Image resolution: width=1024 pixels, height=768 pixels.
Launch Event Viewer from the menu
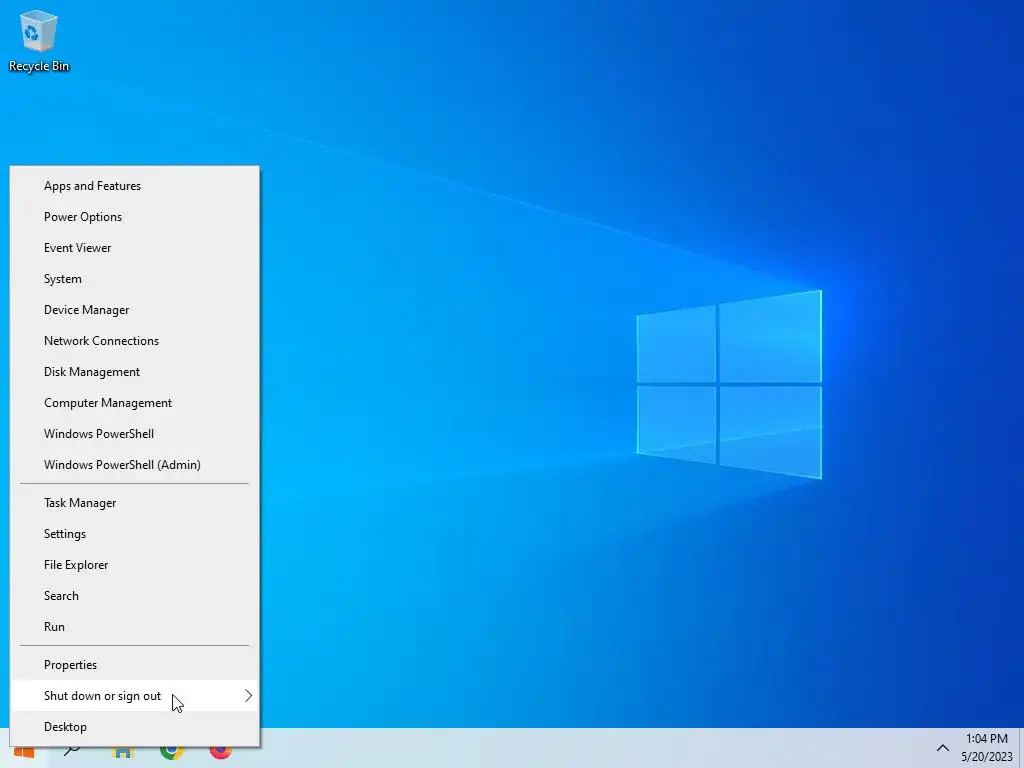pyautogui.click(x=135, y=248)
